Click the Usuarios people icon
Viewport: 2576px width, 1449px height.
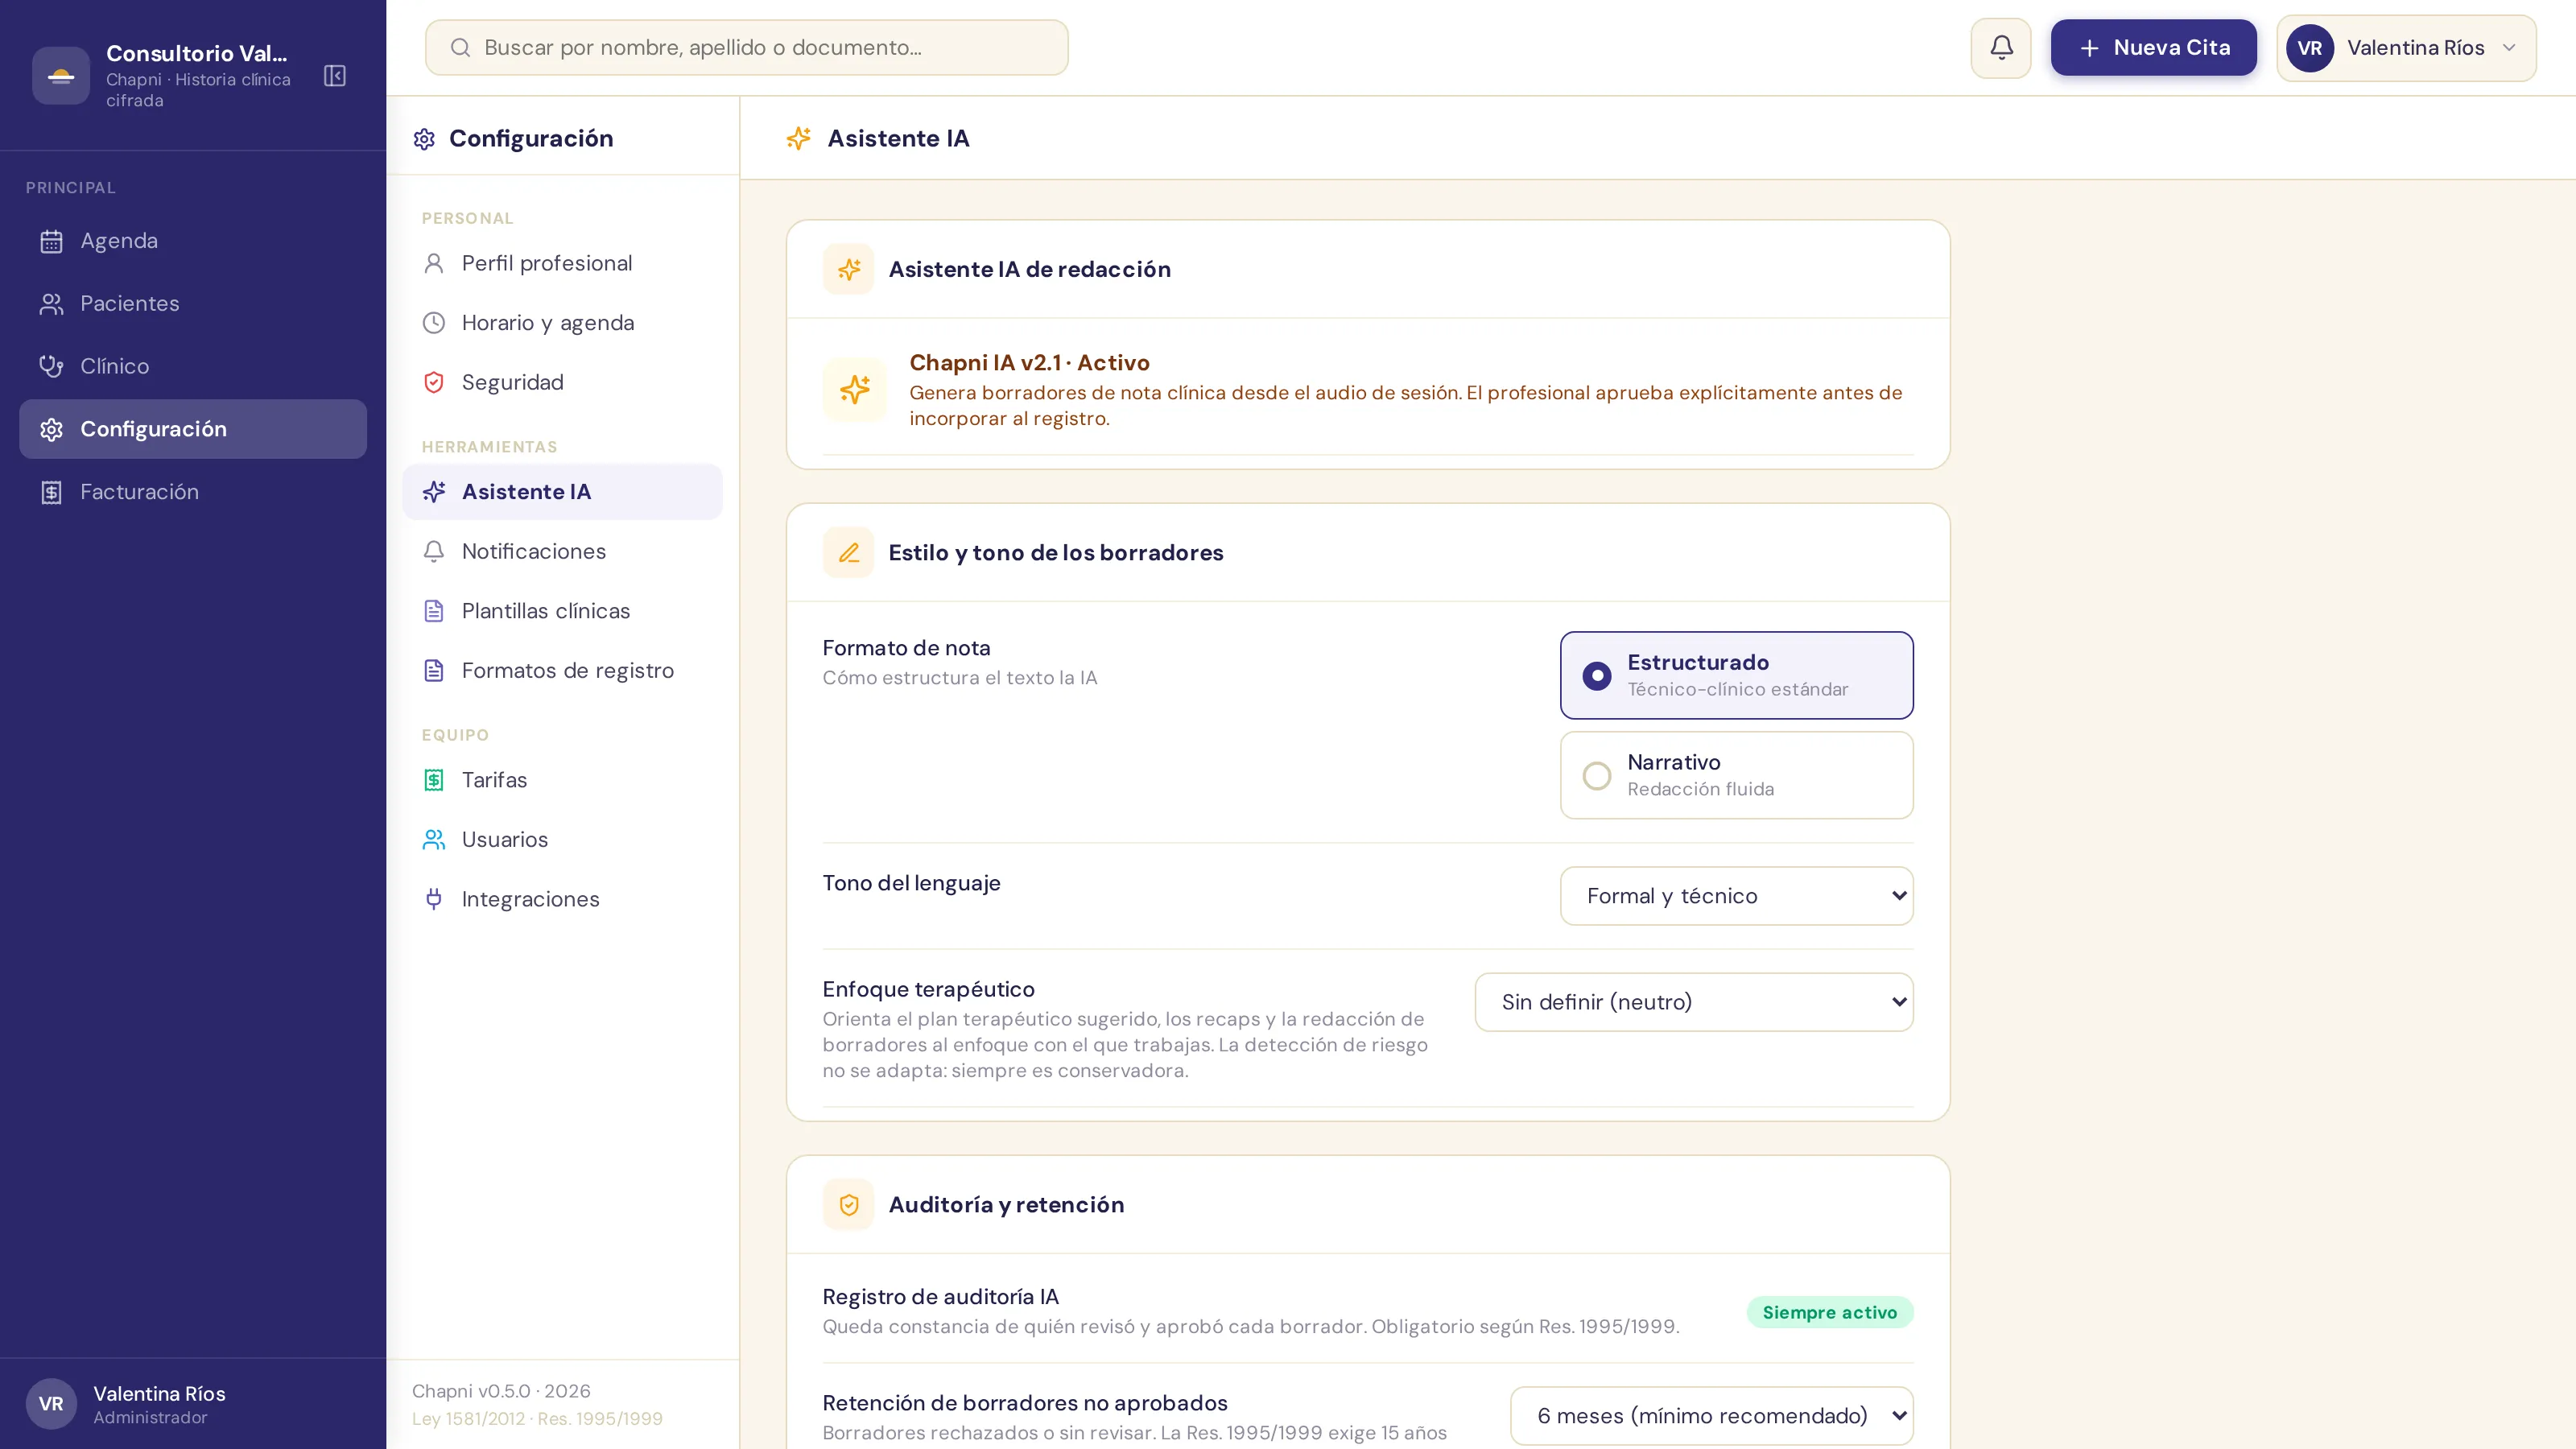pyautogui.click(x=434, y=840)
